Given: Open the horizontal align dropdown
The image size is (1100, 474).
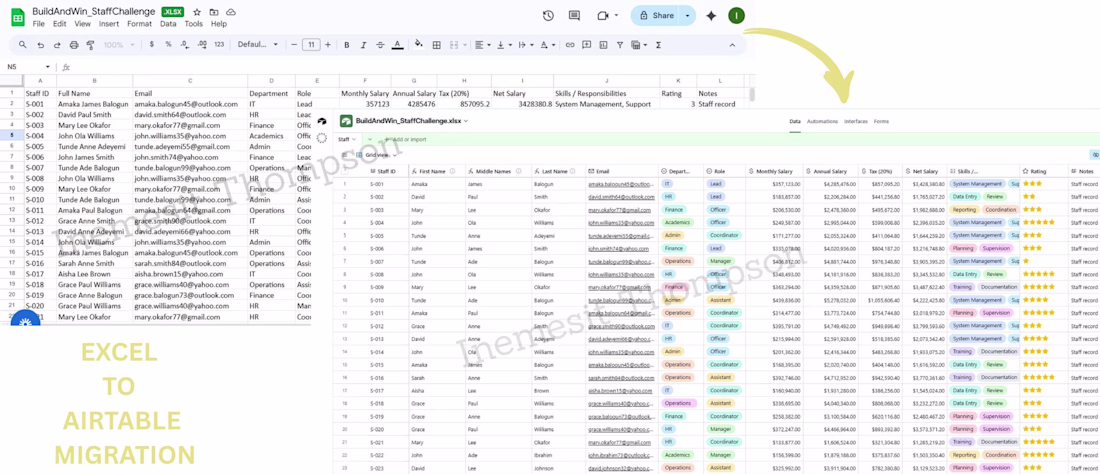Looking at the screenshot, I should click(483, 45).
